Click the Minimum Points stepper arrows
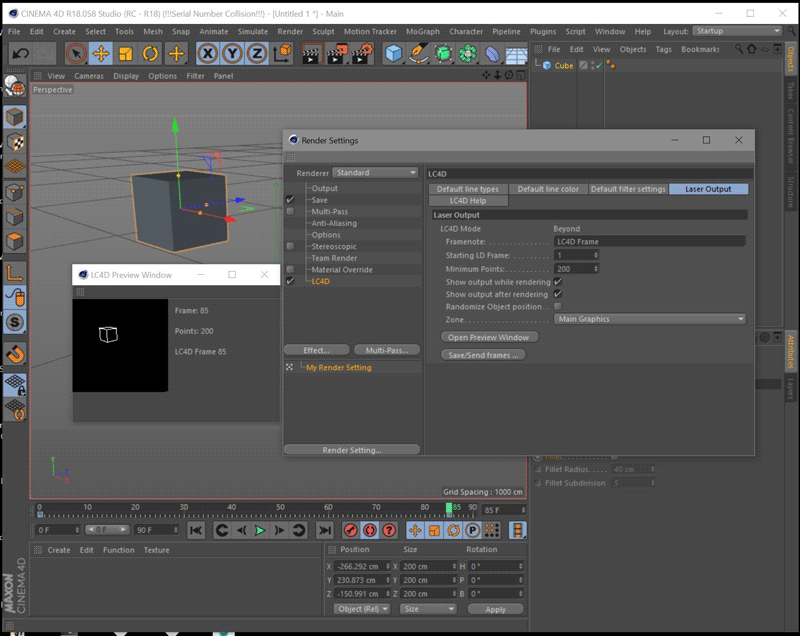Viewport: 800px width, 636px height. [x=595, y=269]
